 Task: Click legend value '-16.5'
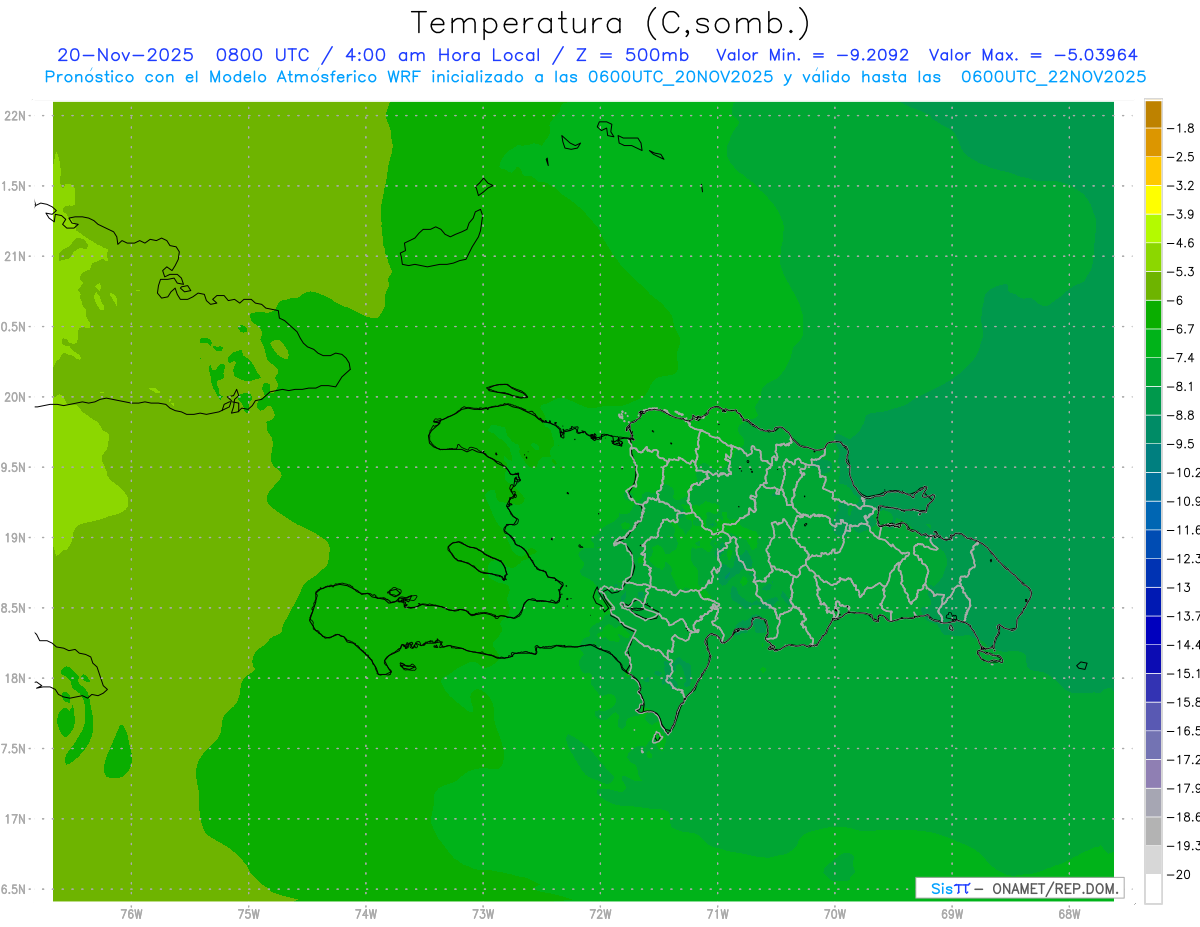pos(1183,731)
